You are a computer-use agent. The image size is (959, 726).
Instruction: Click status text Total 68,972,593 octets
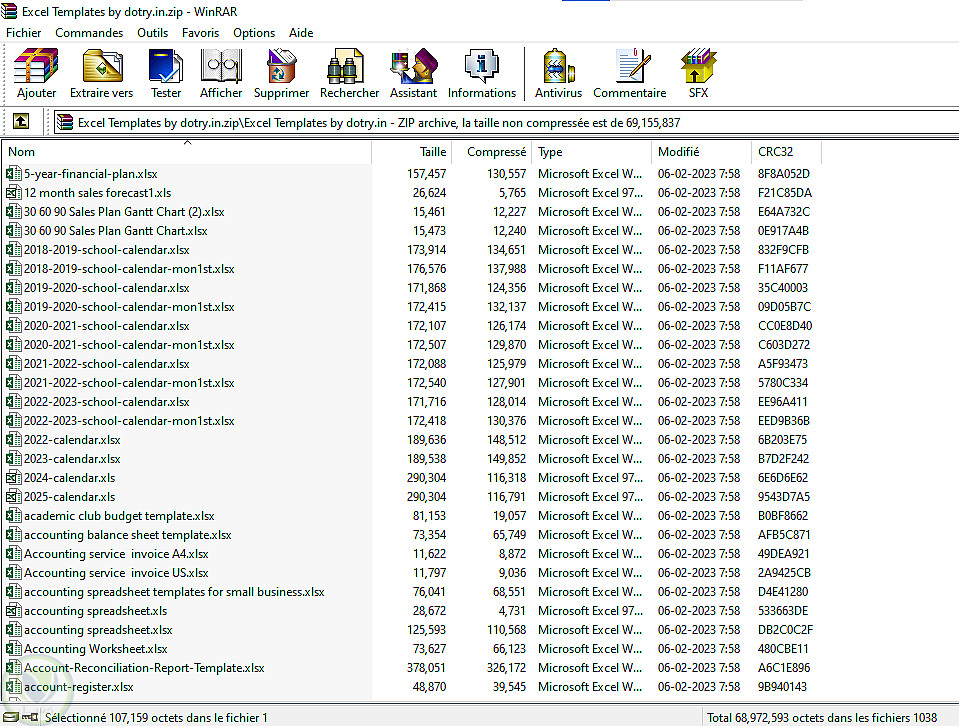822,717
